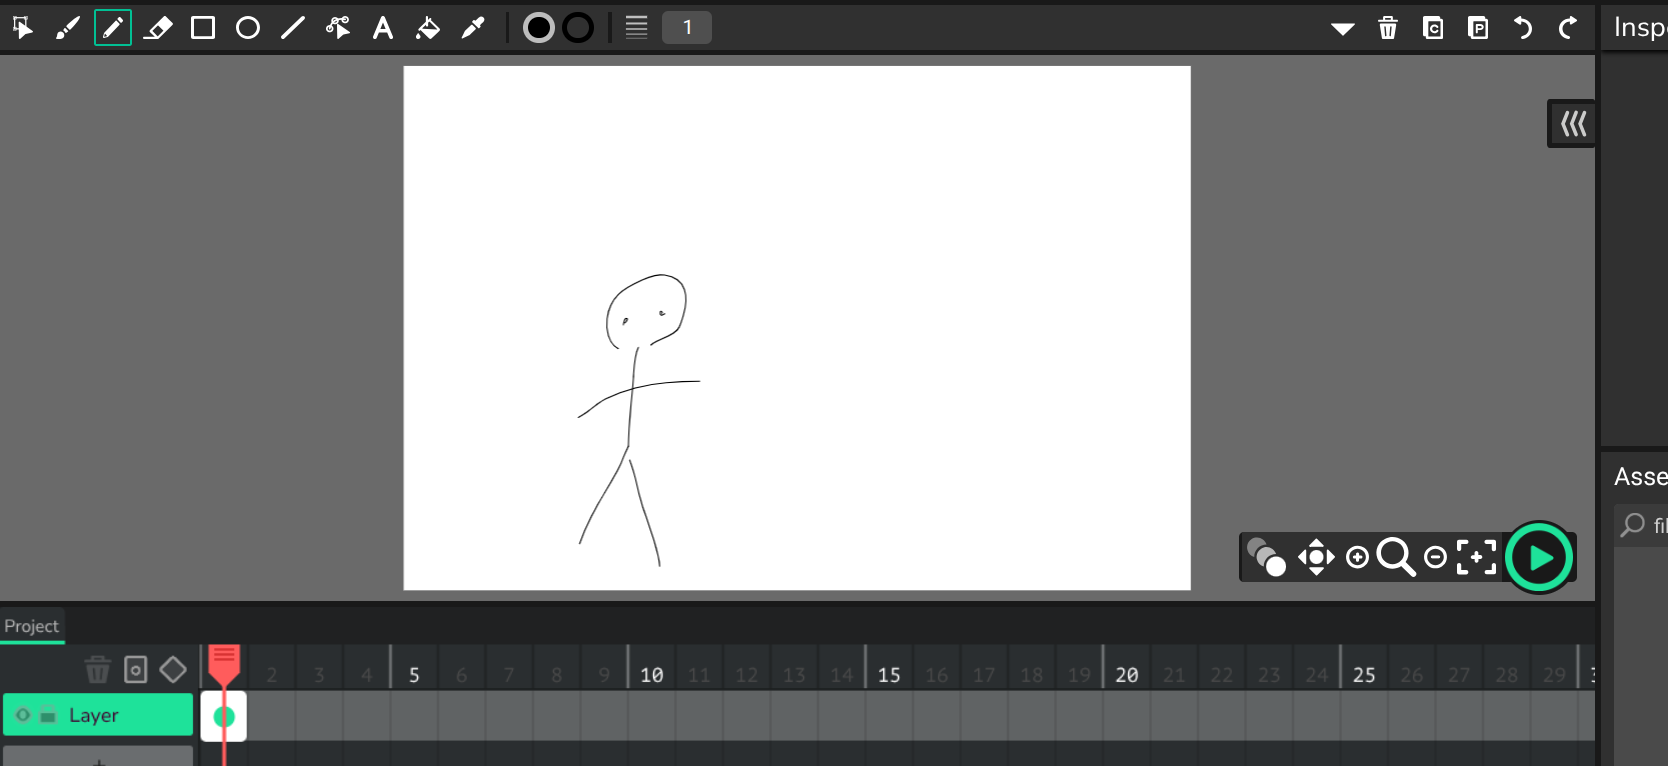Open brush stroke options lines menu
The width and height of the screenshot is (1668, 766).
tap(636, 28)
